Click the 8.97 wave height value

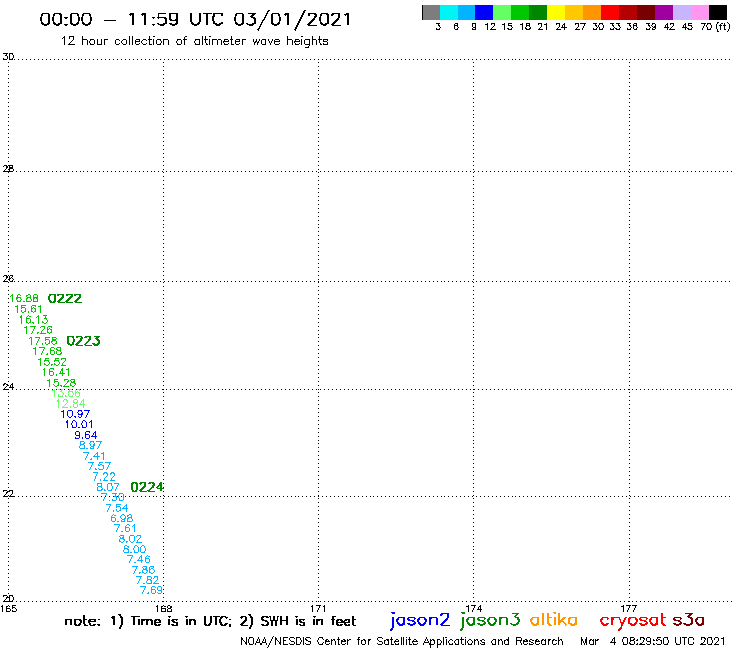[90, 445]
